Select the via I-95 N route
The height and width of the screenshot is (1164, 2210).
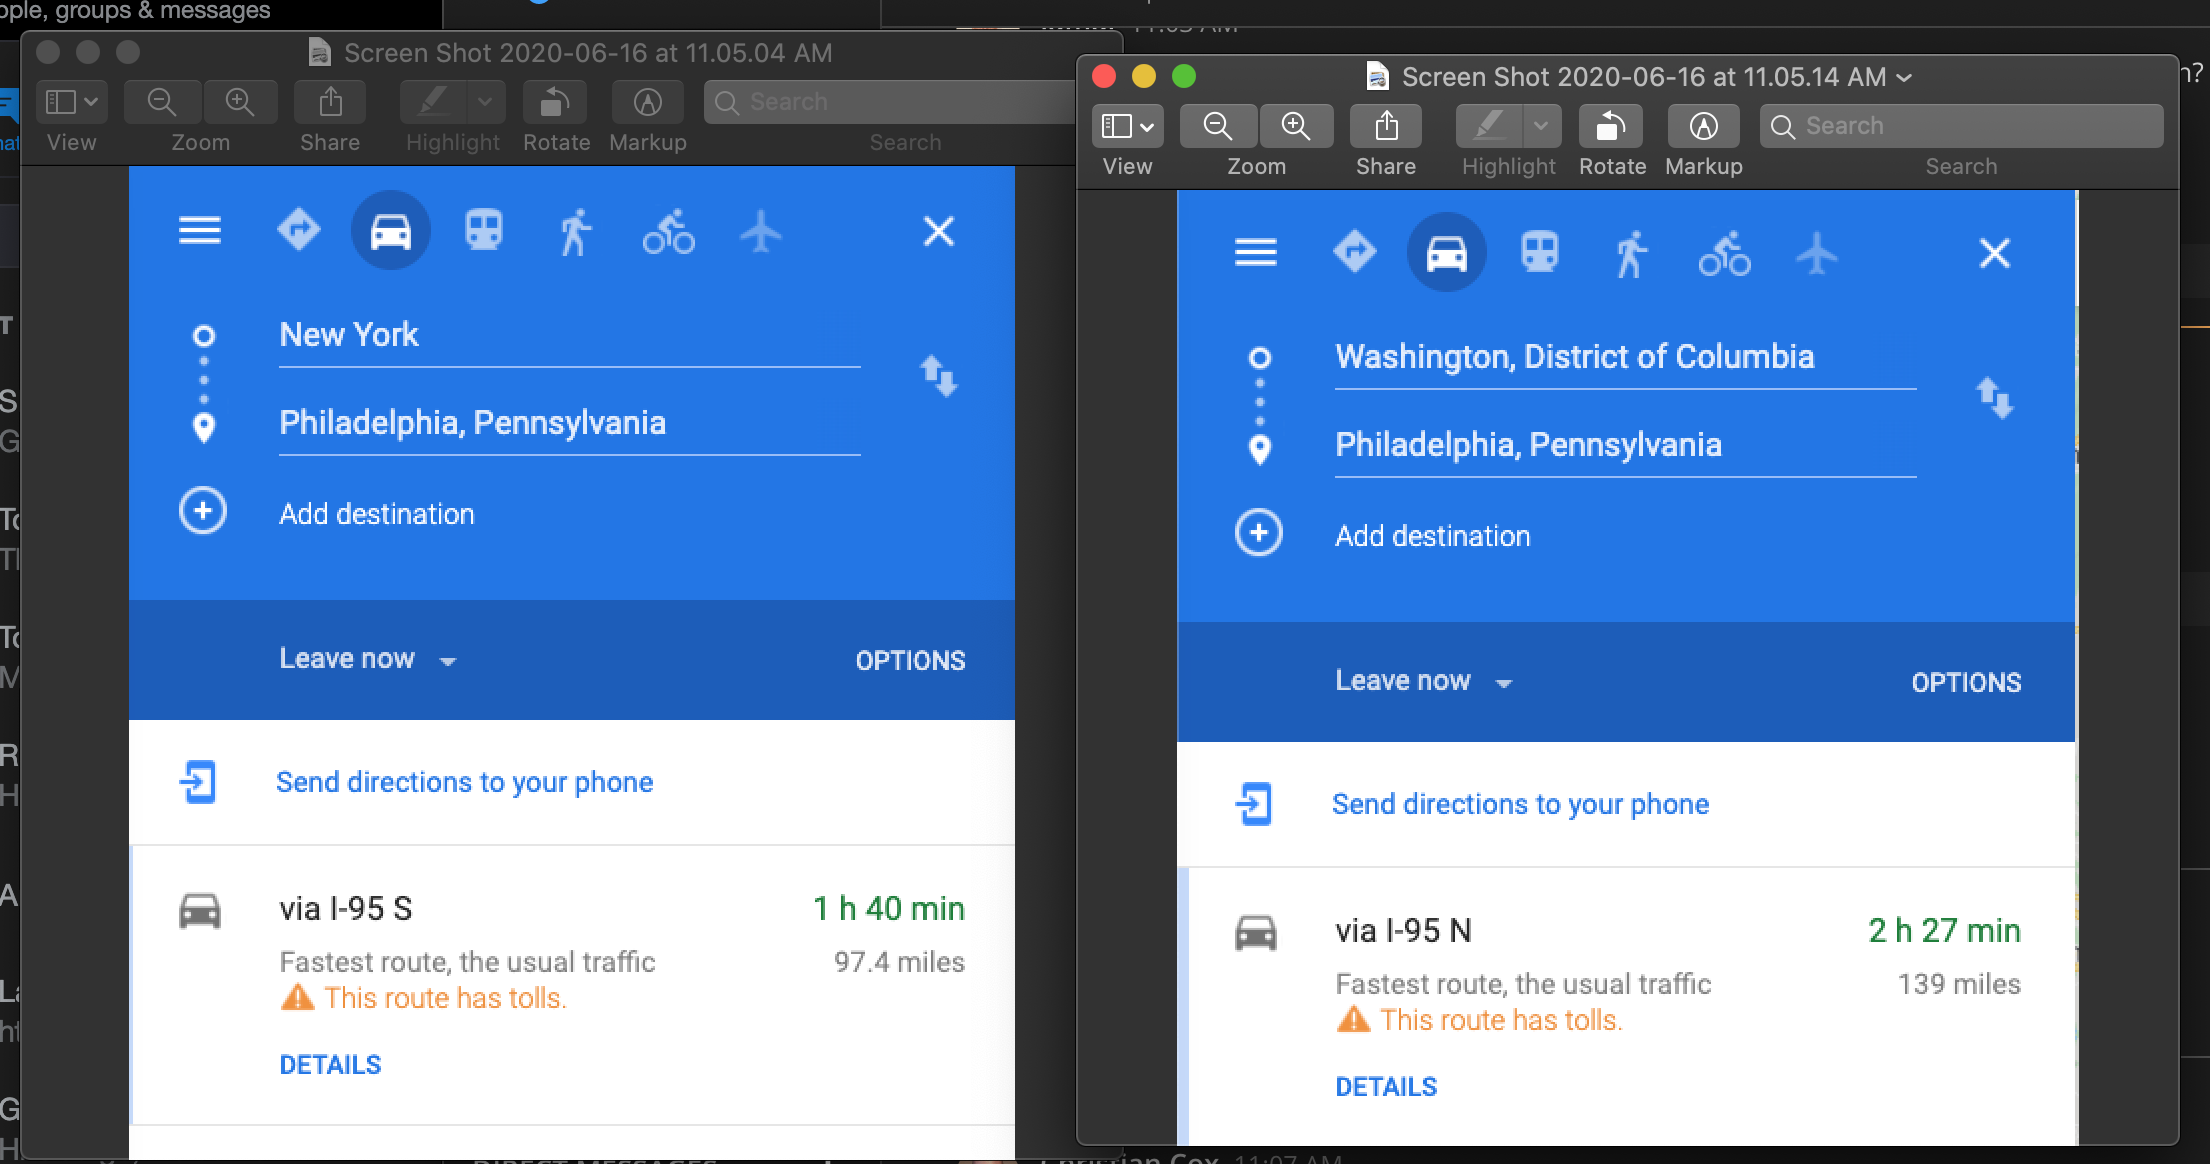[1626, 1005]
